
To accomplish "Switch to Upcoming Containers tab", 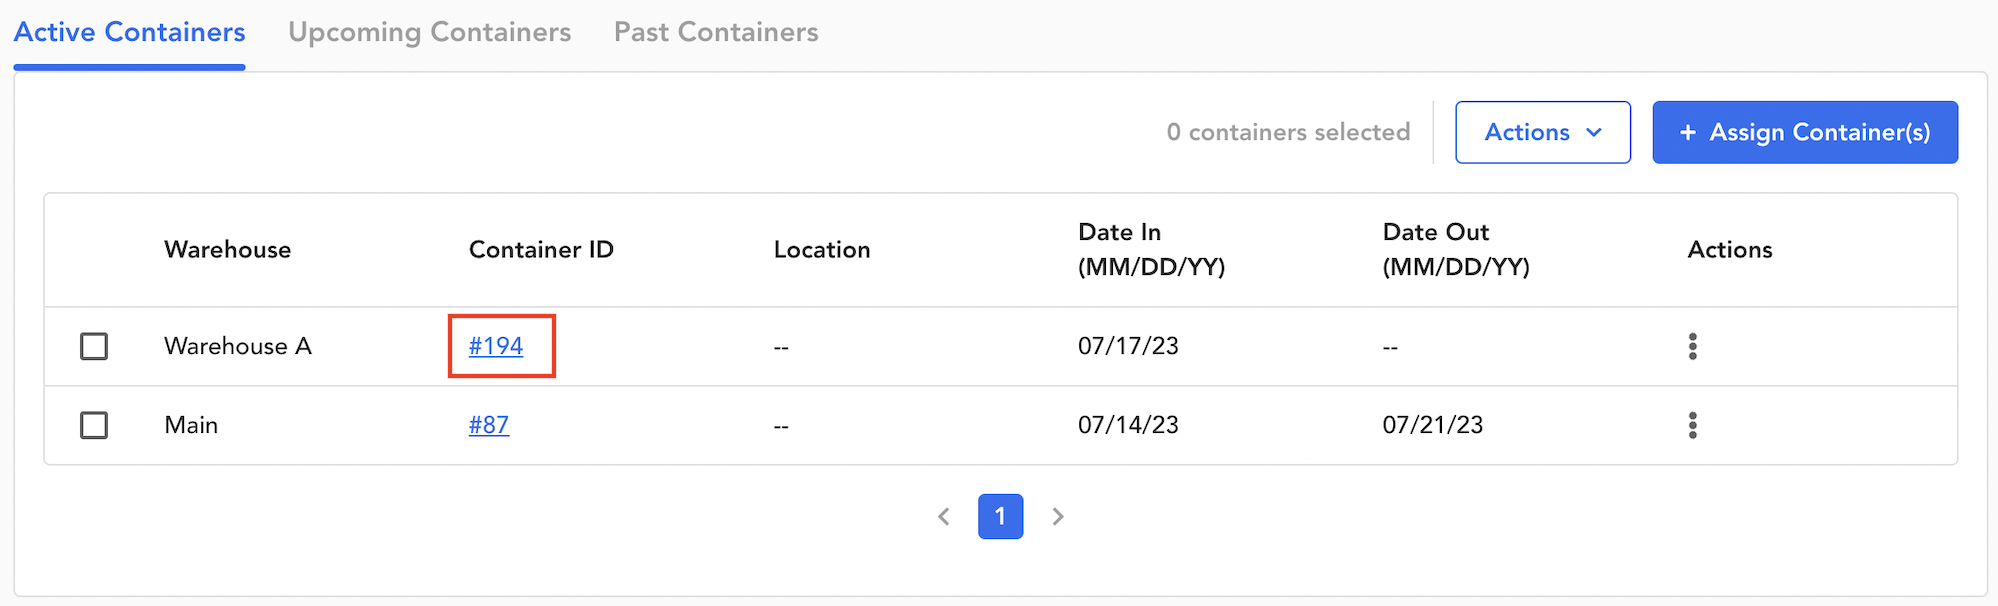I will (430, 32).
